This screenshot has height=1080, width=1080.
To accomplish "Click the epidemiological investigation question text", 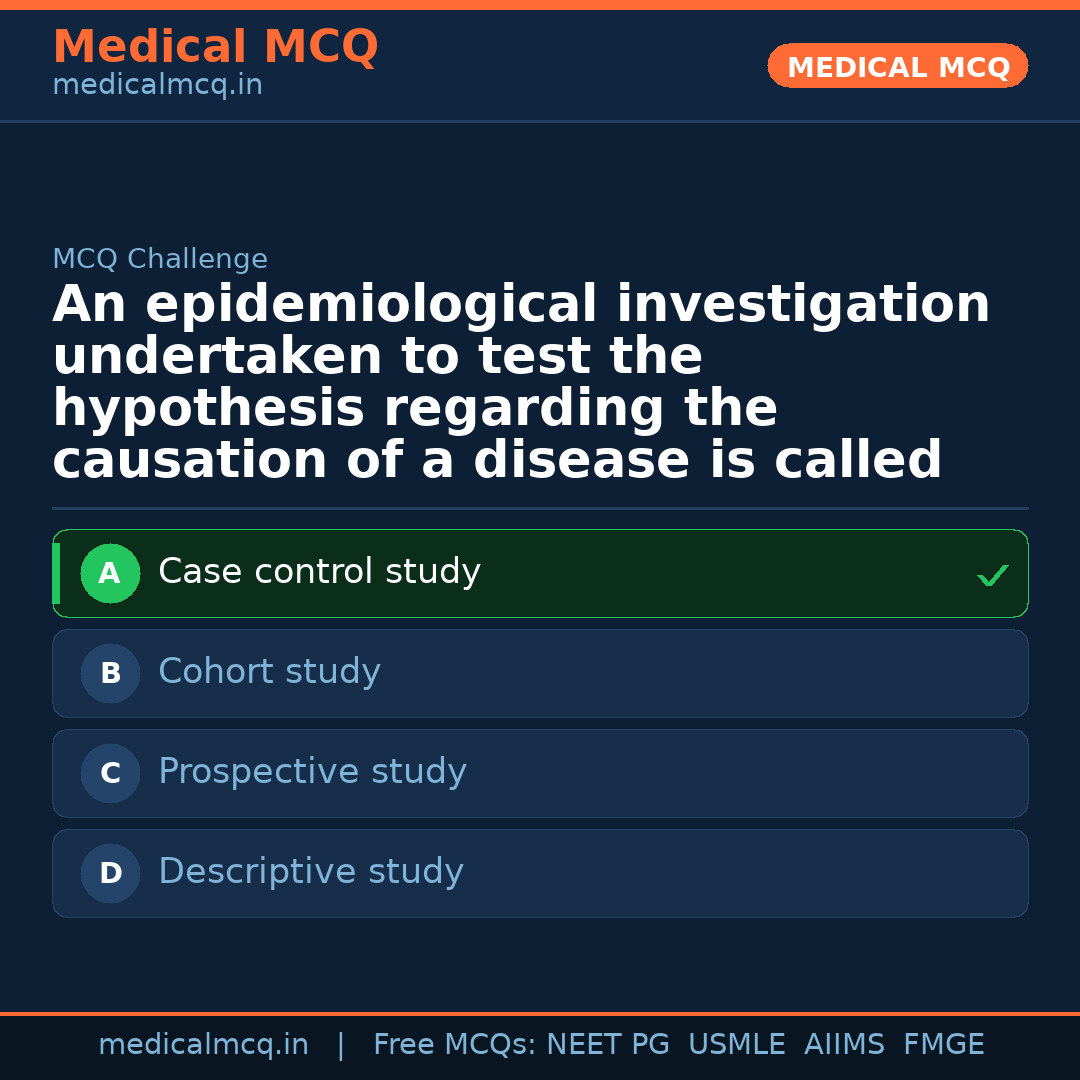I will [520, 383].
